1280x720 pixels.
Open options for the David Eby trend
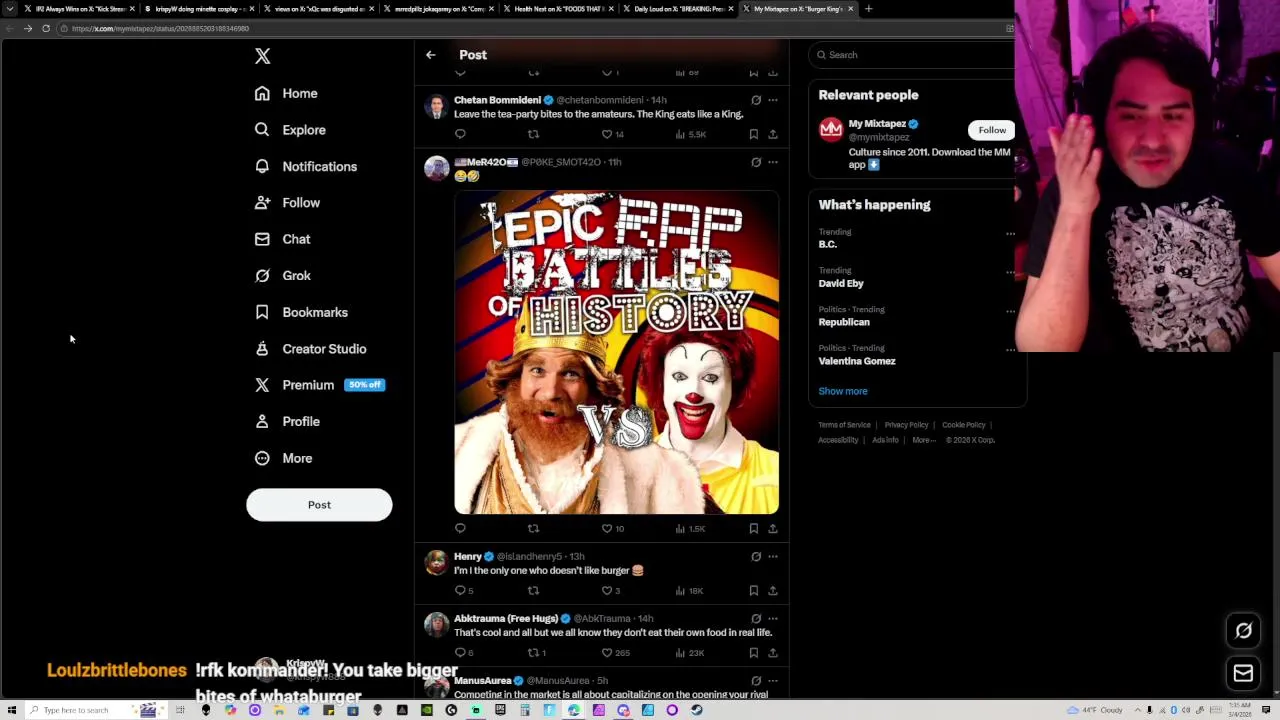[x=1010, y=272]
